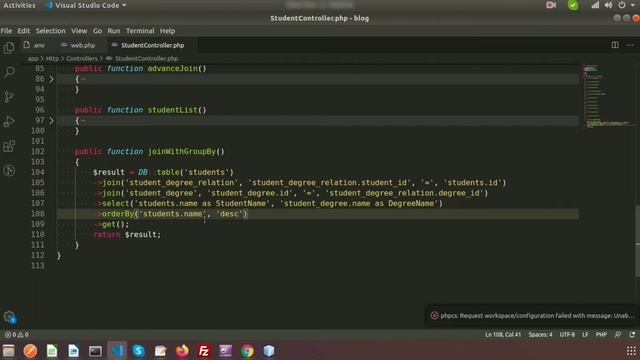The width and height of the screenshot is (640, 360).
Task: Open the editor More Actions ellipsis
Action: (x=630, y=45)
